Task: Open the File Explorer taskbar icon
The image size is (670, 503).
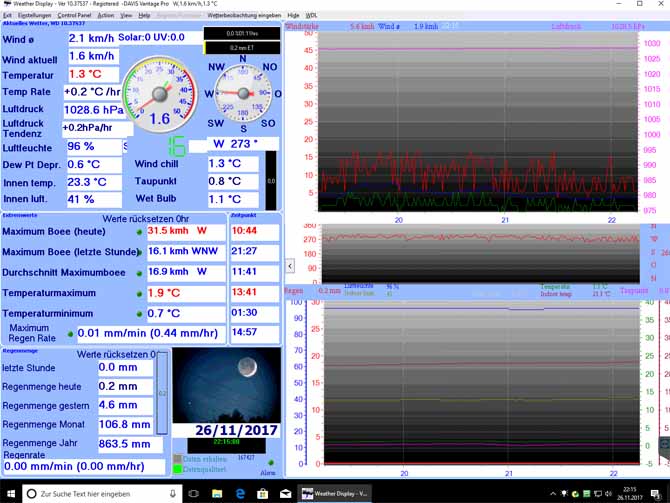Action: tap(217, 494)
